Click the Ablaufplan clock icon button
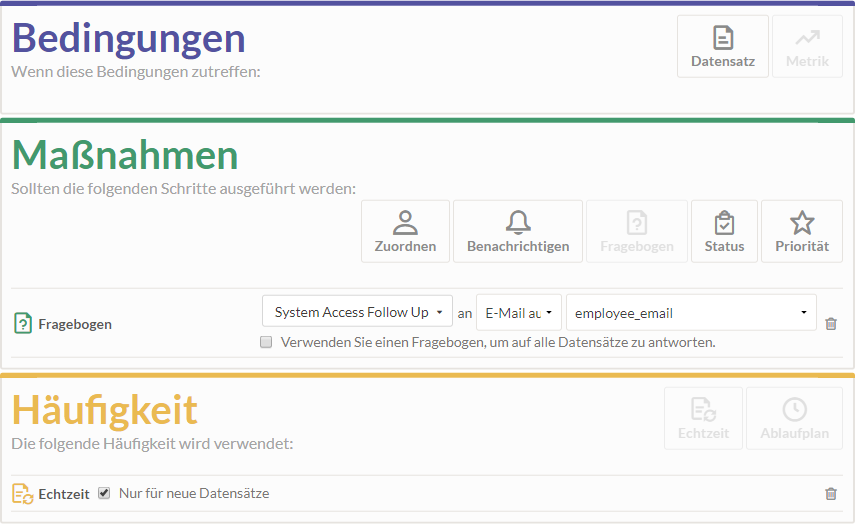Screen dimensions: 855x524 tap(794, 418)
